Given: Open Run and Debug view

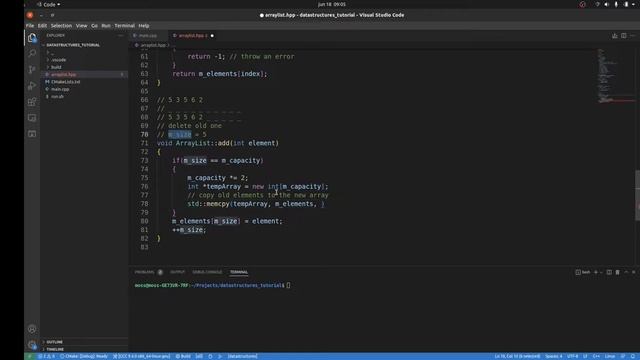Looking at the screenshot, I should [32, 86].
